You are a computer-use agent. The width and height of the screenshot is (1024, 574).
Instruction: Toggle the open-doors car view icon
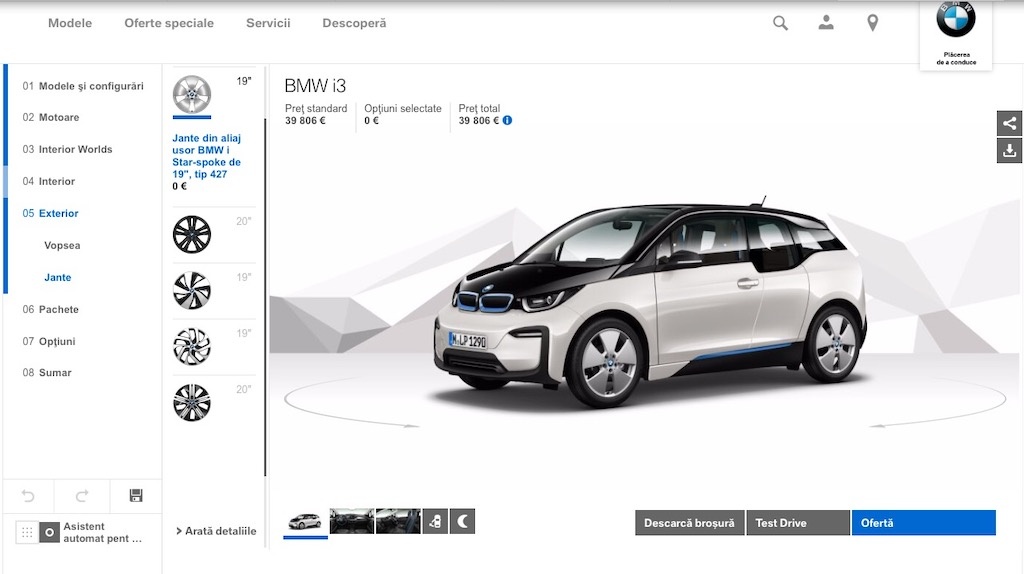[435, 521]
